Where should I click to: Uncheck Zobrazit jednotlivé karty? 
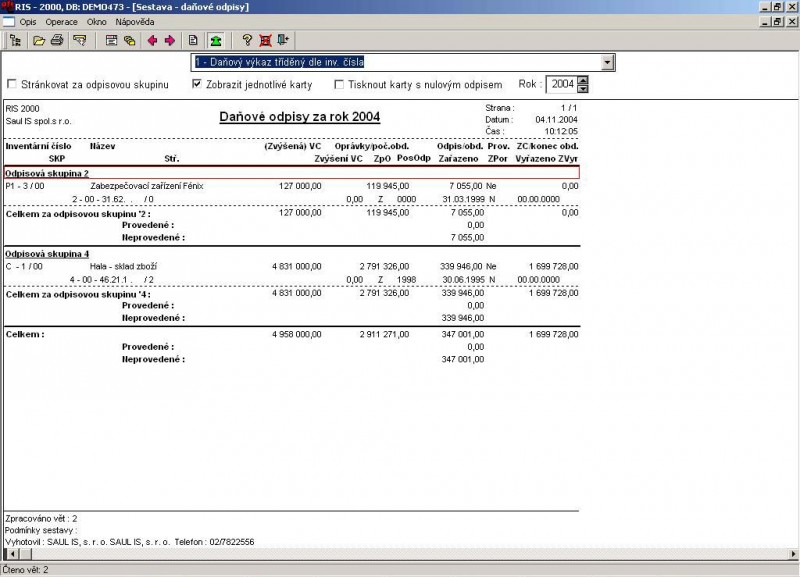(x=197, y=85)
